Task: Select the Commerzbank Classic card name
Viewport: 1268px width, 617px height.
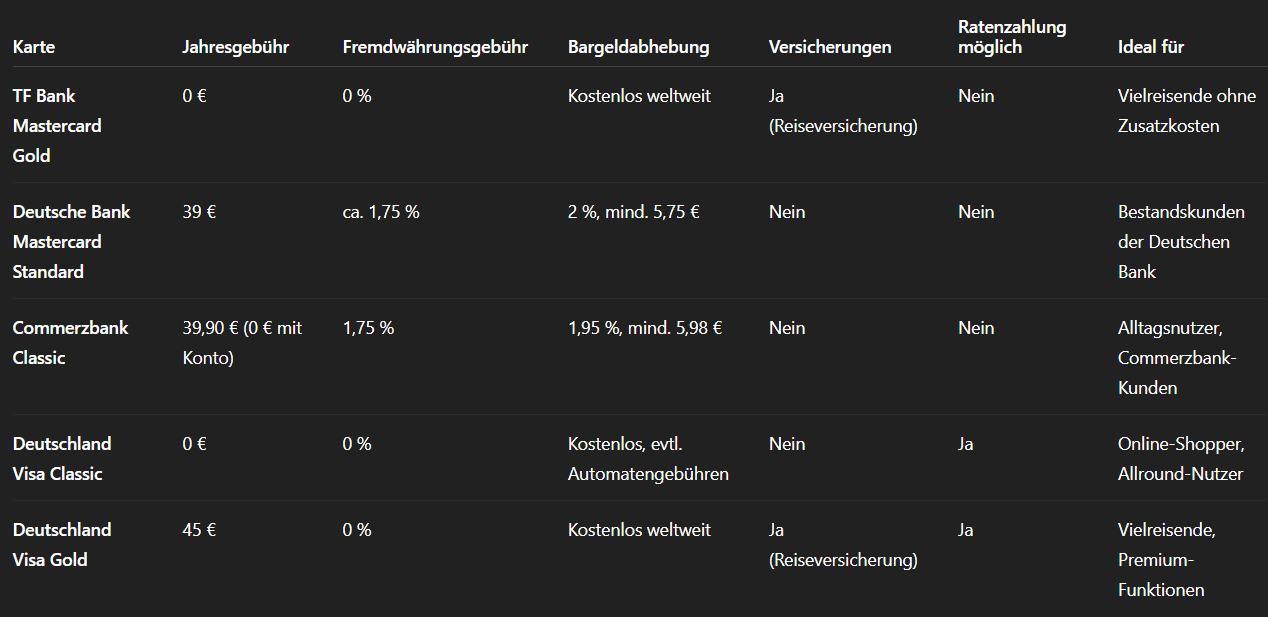Action: click(70, 343)
